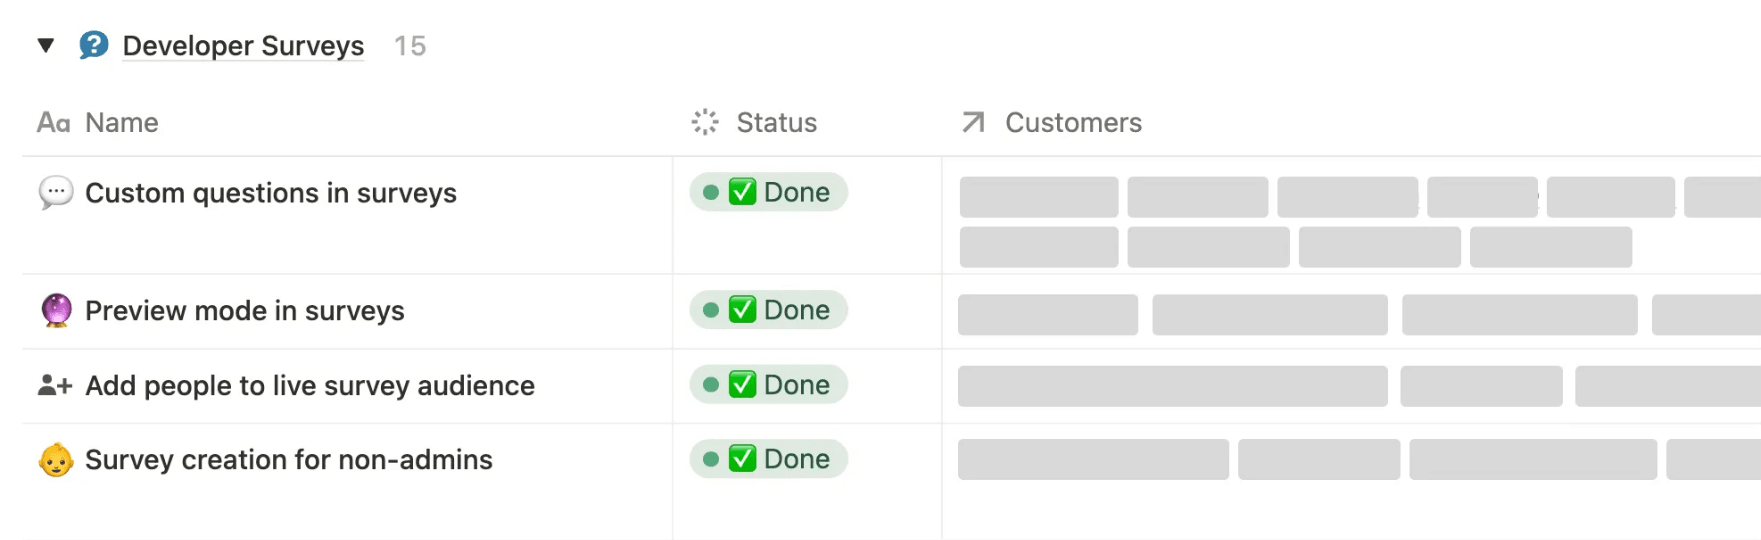The height and width of the screenshot is (540, 1761).
Task: Open Done status dropdown for Preview mode
Action: tap(768, 310)
